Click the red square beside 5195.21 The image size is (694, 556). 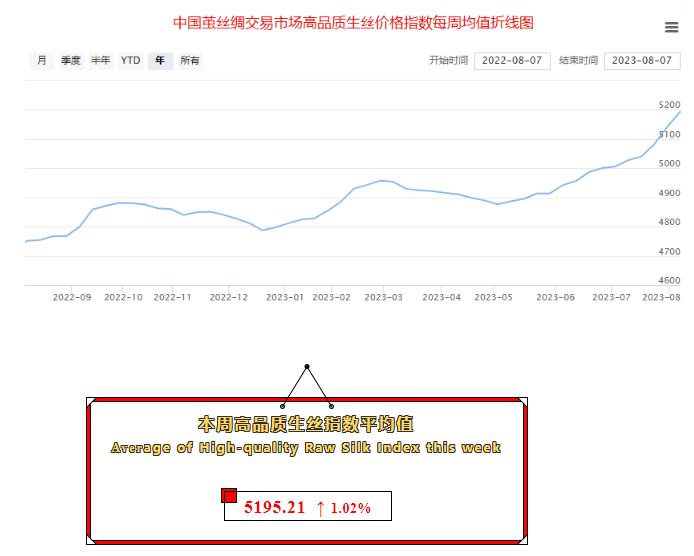point(229,496)
